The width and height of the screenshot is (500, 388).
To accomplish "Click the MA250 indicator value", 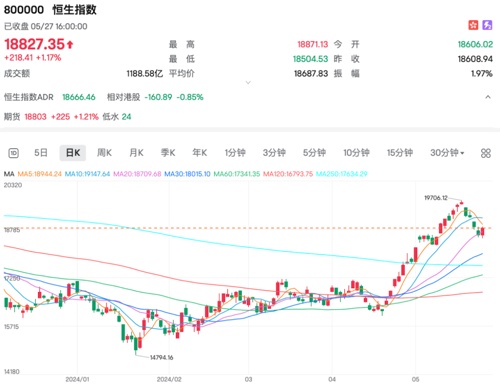I will (x=342, y=174).
